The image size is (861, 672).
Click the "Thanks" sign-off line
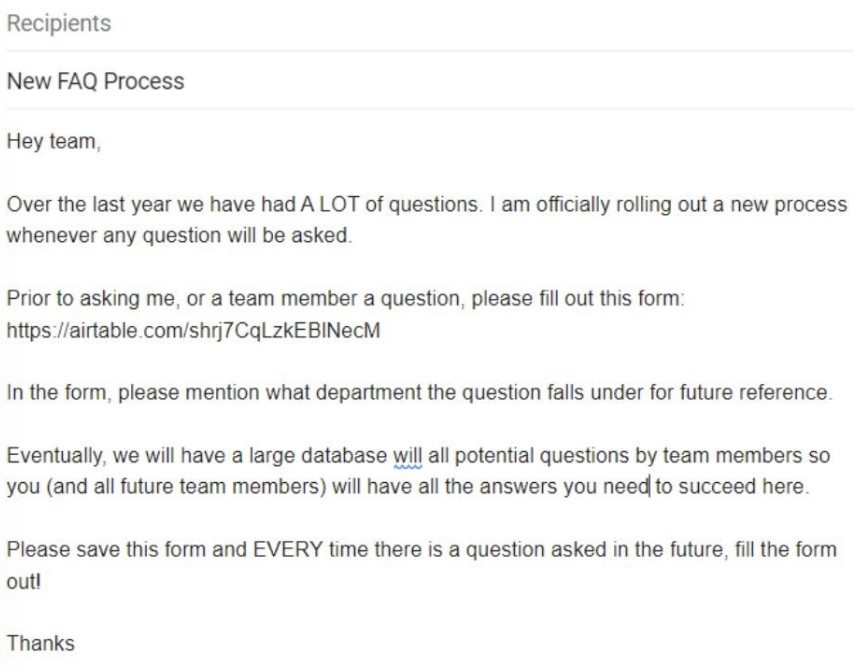(x=40, y=643)
